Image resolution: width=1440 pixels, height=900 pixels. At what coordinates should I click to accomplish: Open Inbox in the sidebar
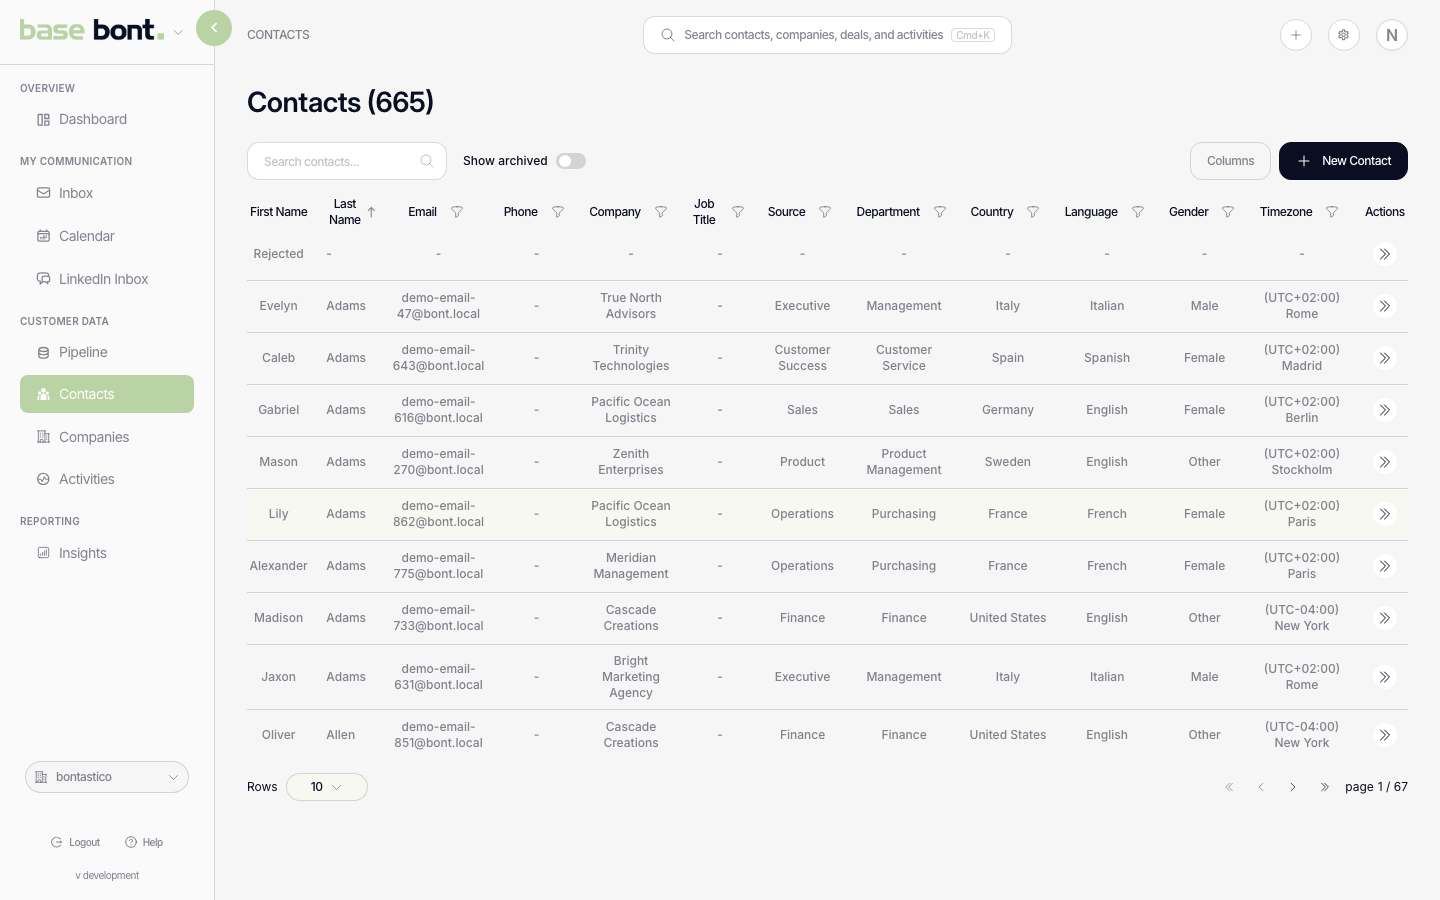click(x=107, y=193)
